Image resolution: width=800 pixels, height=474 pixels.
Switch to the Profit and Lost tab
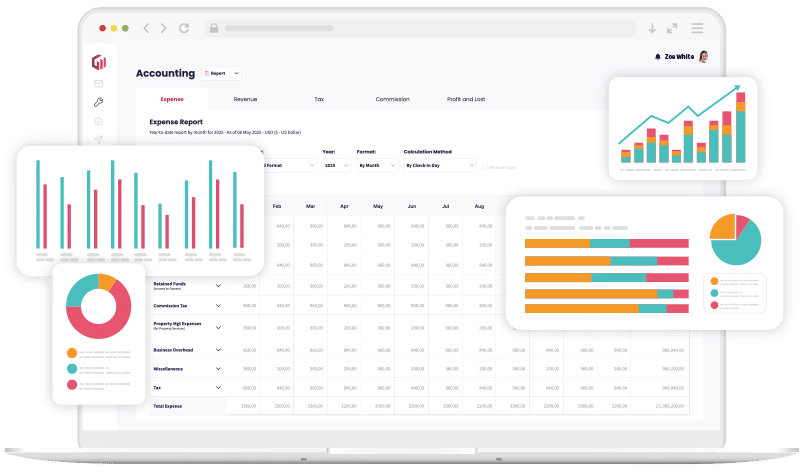(x=466, y=100)
